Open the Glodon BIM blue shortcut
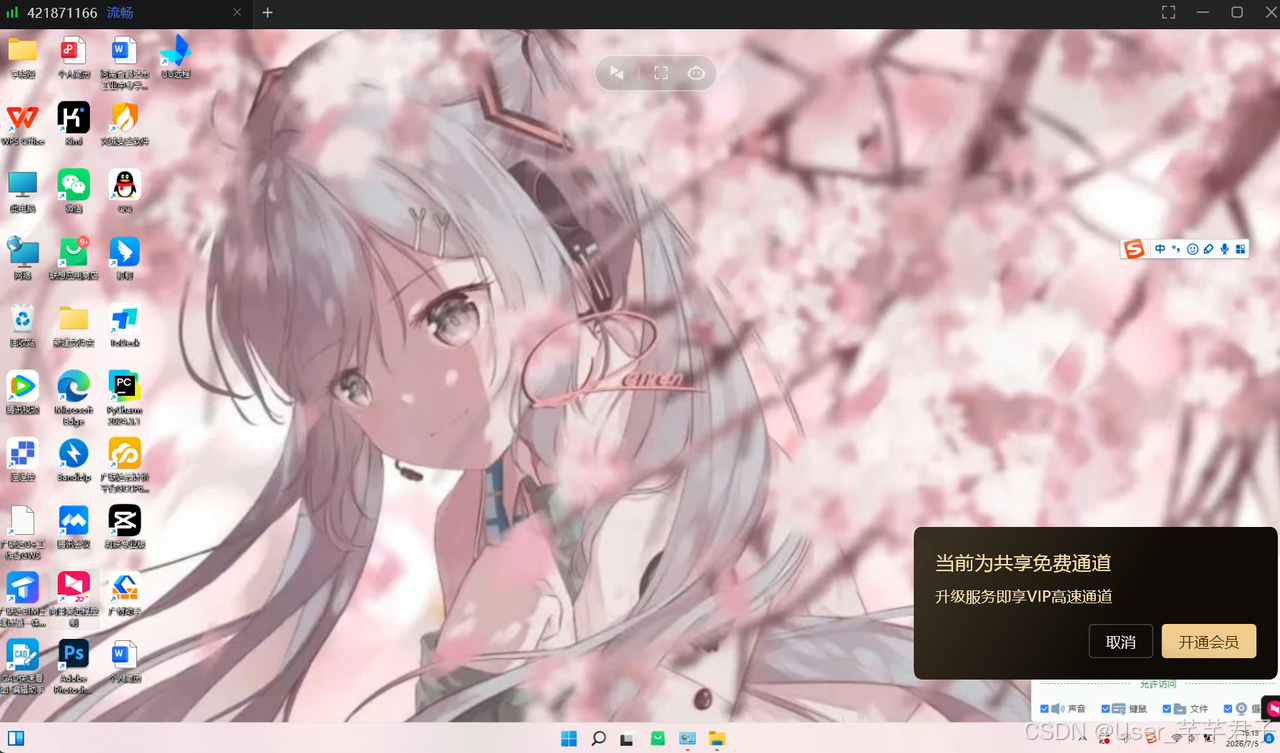The image size is (1280, 753). click(x=22, y=598)
